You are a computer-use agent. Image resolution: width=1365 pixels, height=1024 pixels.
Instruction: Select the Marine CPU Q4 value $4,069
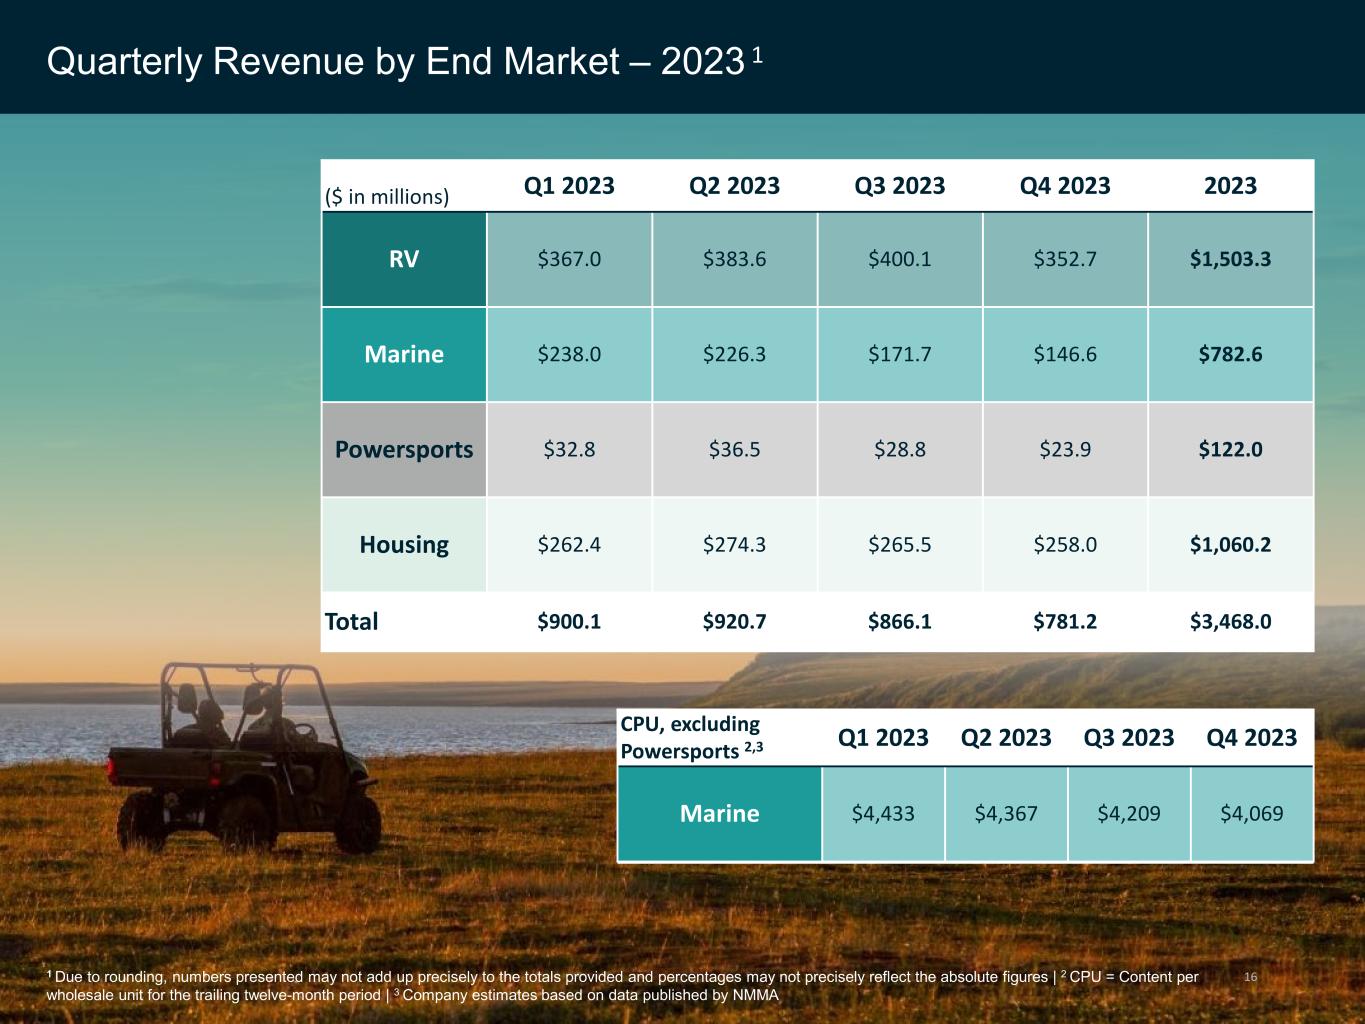(1251, 813)
